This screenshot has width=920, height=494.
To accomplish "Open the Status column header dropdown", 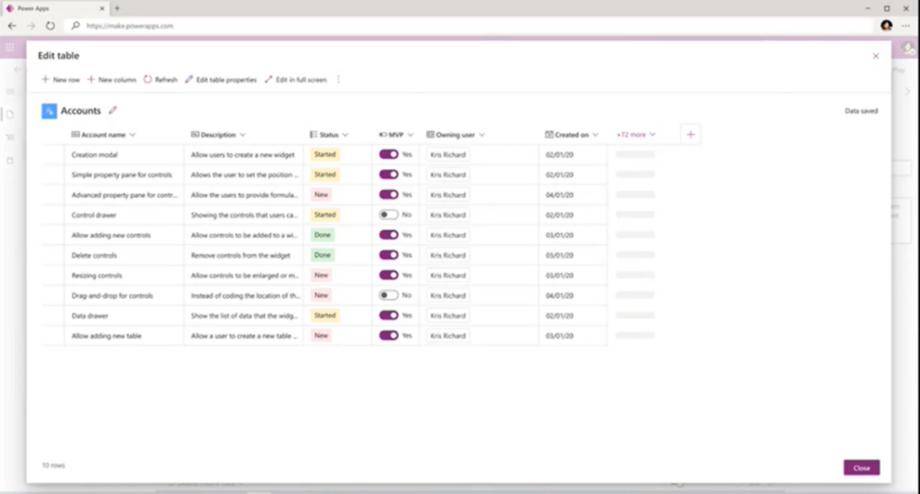I will 345,134.
